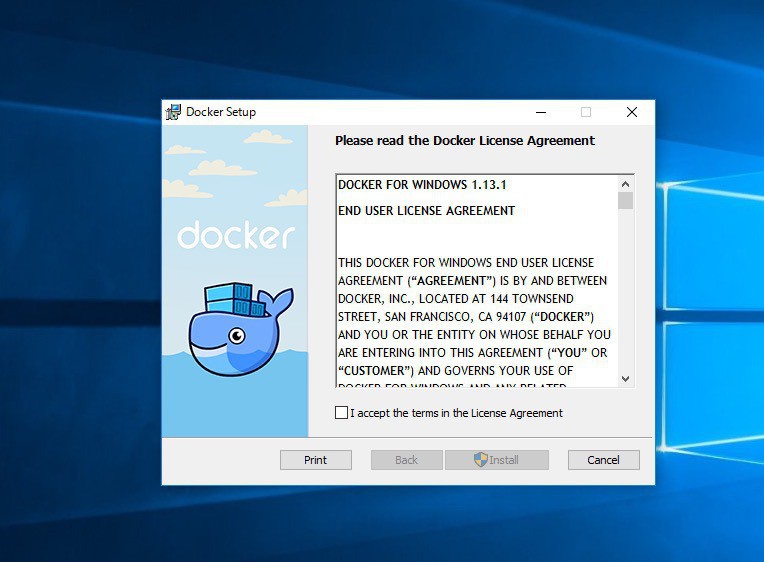Viewport: 764px width, 562px height.
Task: Click the Install button with shield icon
Action: point(497,460)
